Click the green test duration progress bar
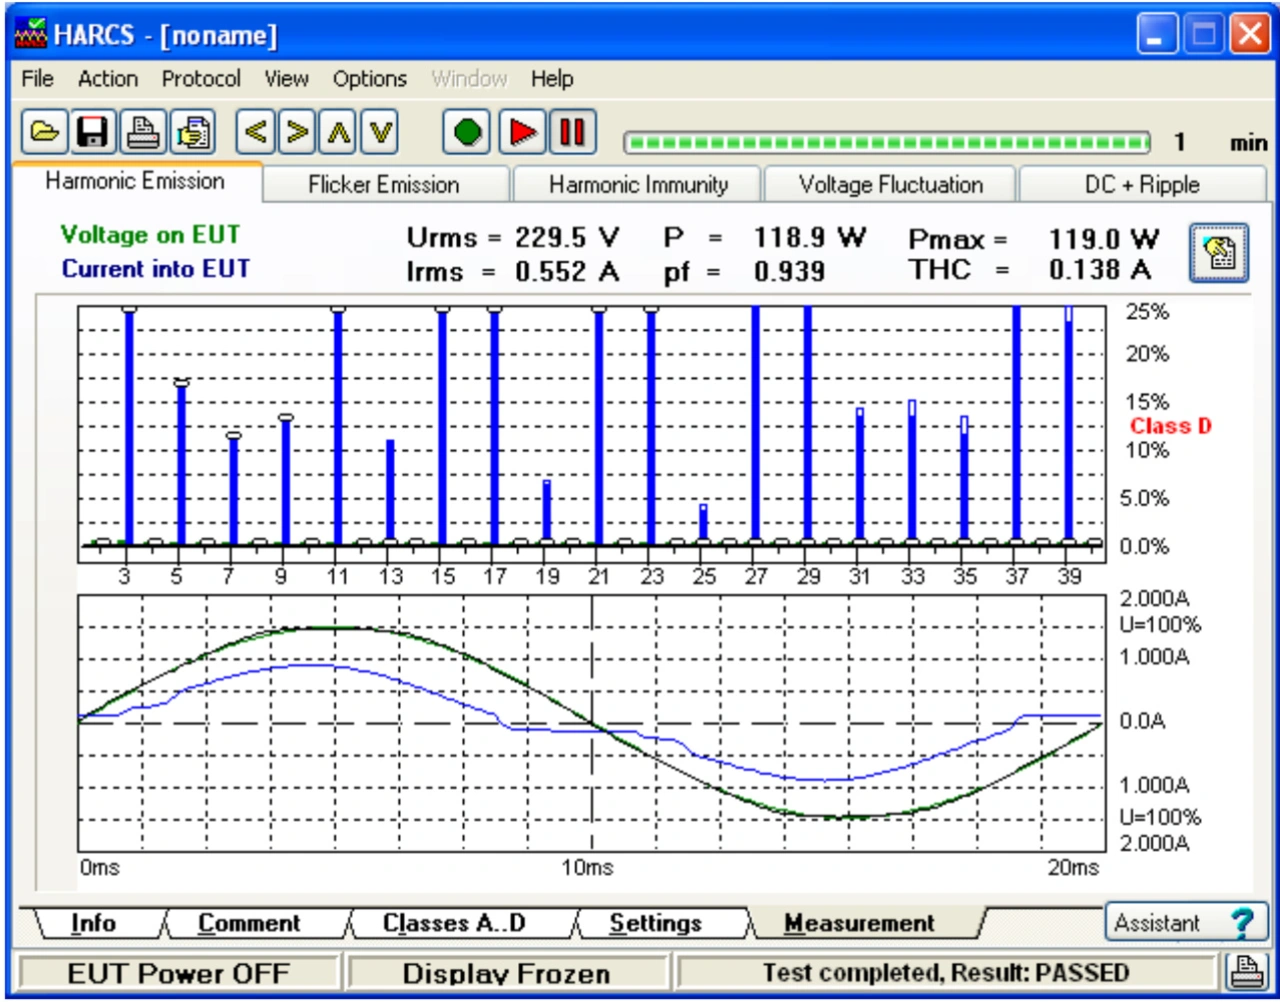 886,143
